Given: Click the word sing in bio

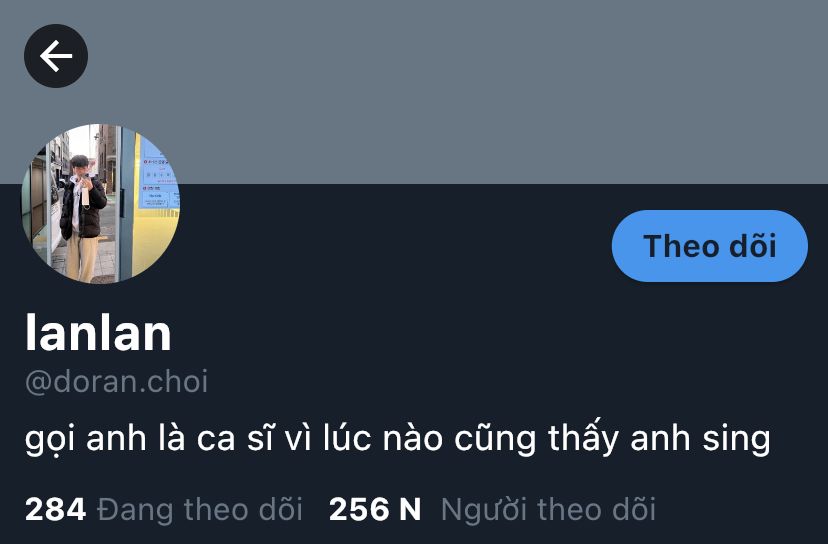Looking at the screenshot, I should click(x=736, y=439).
